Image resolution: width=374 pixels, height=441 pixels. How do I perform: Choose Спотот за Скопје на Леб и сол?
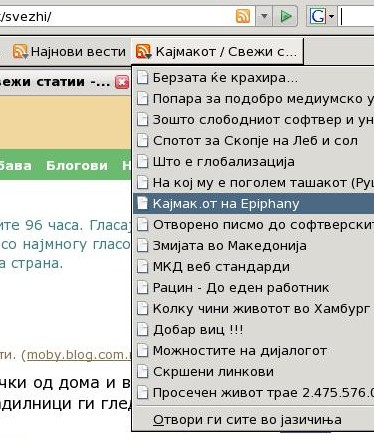click(x=253, y=141)
